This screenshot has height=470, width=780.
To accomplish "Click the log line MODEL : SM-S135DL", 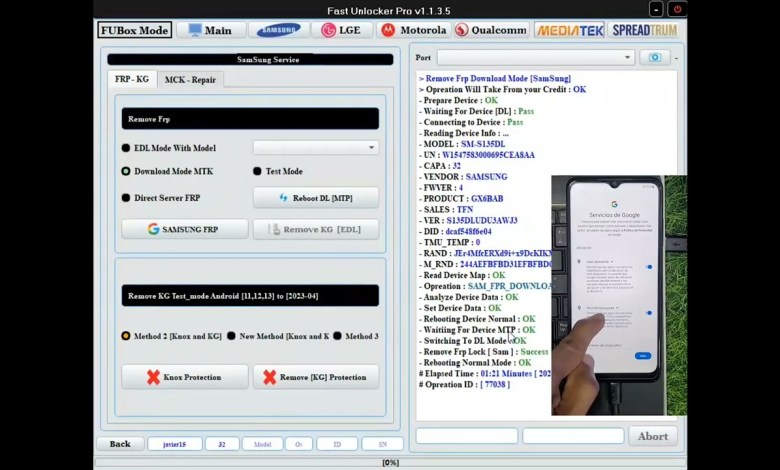I will tap(461, 144).
